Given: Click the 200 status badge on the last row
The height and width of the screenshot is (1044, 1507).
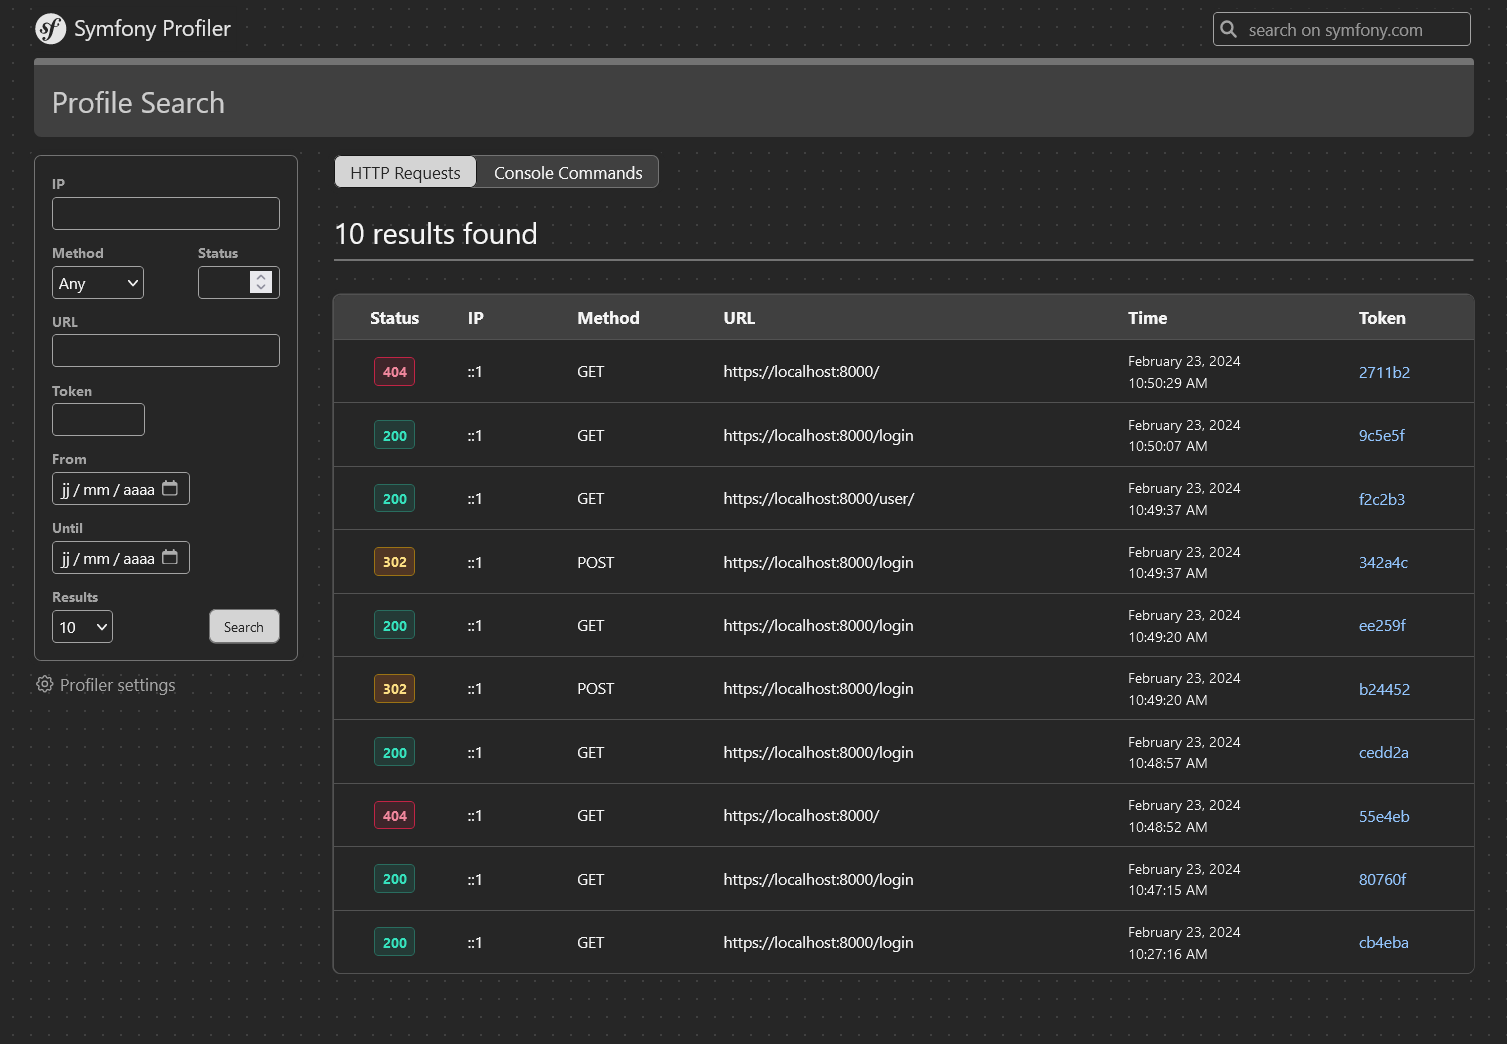Looking at the screenshot, I should tap(394, 941).
